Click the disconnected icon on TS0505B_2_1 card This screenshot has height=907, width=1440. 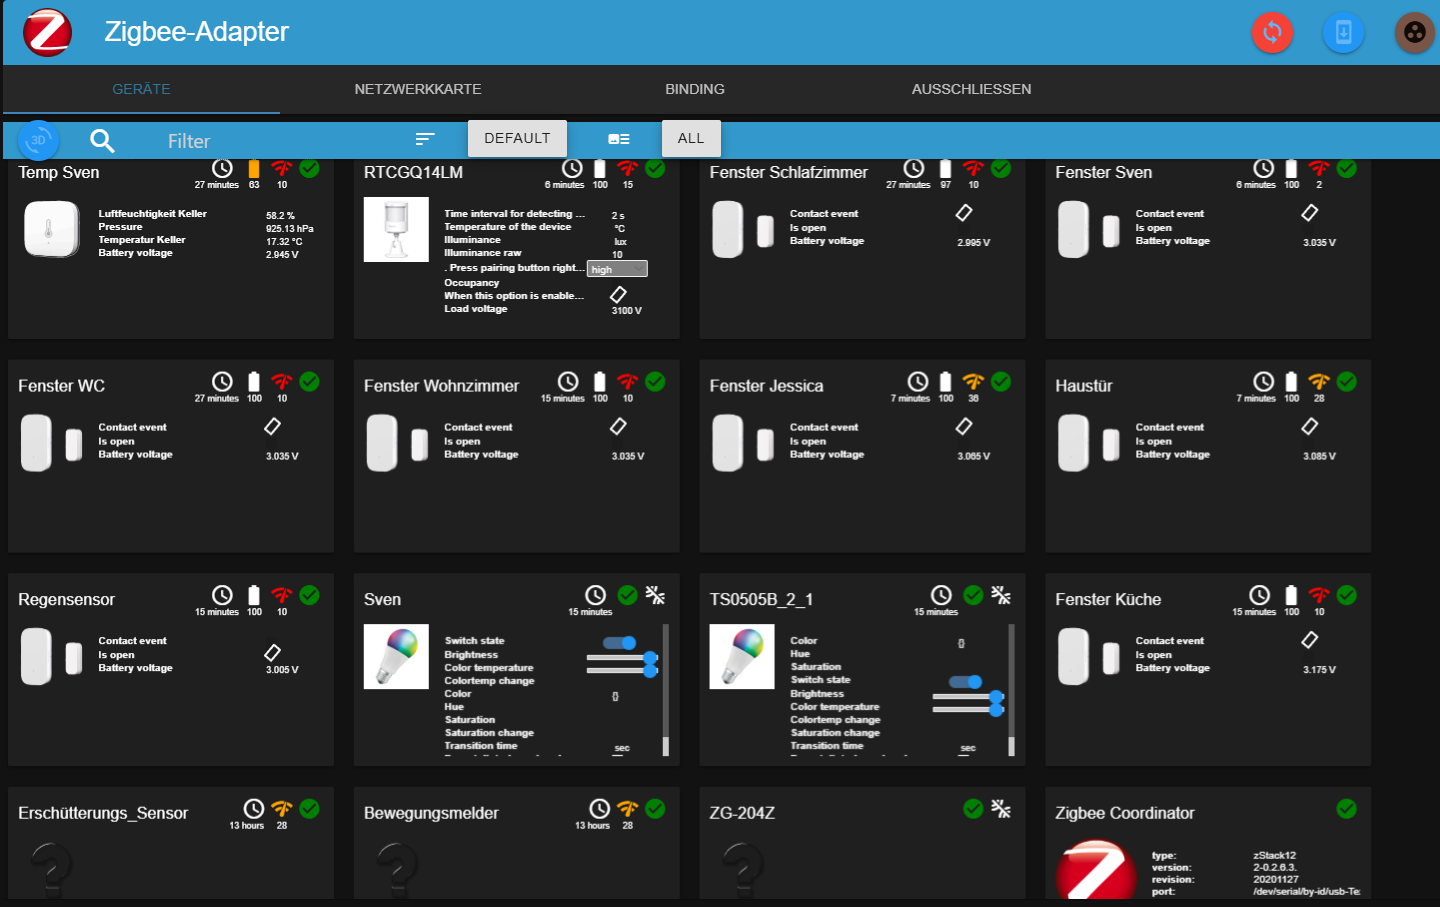coord(1001,595)
